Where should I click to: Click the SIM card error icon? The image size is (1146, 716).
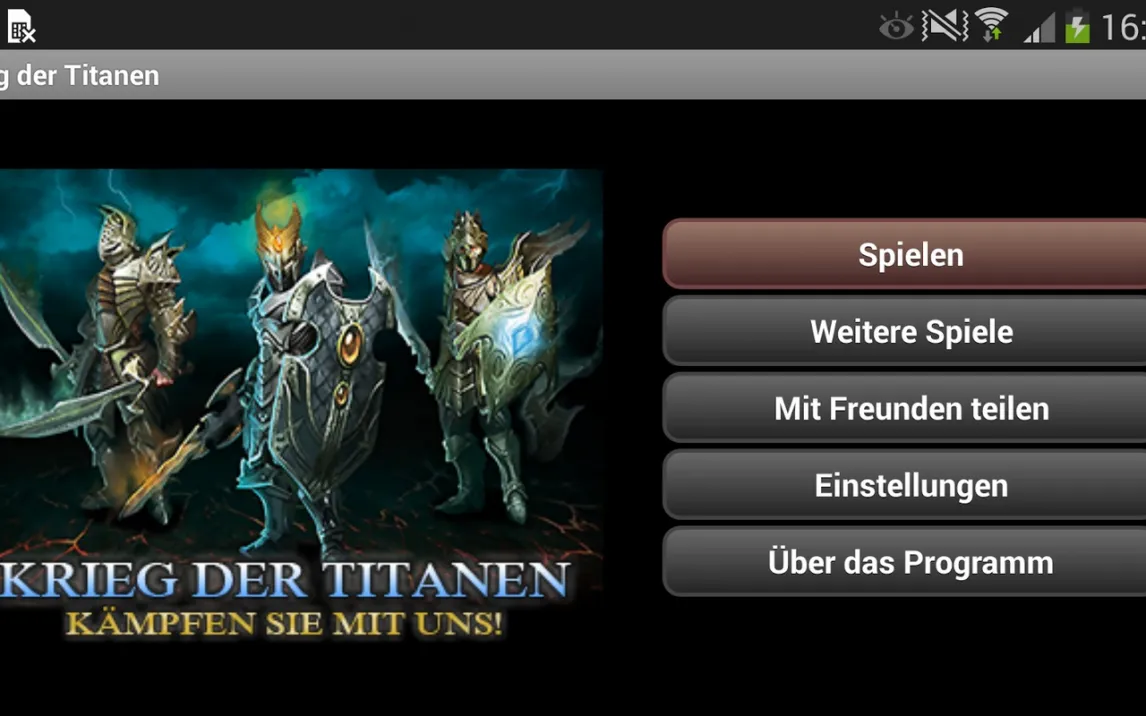(x=22, y=26)
